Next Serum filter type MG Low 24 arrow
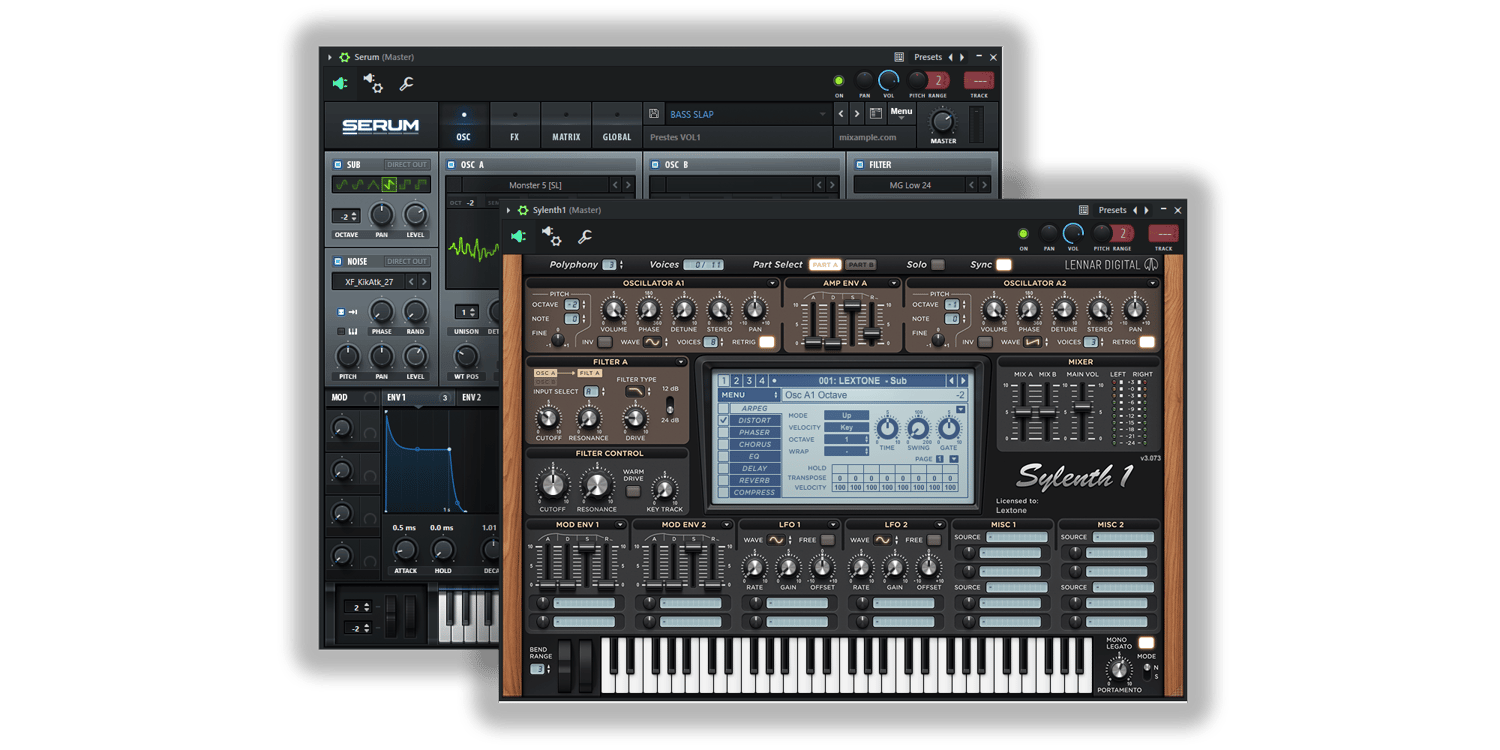The width and height of the screenshot is (1500, 750). (984, 185)
